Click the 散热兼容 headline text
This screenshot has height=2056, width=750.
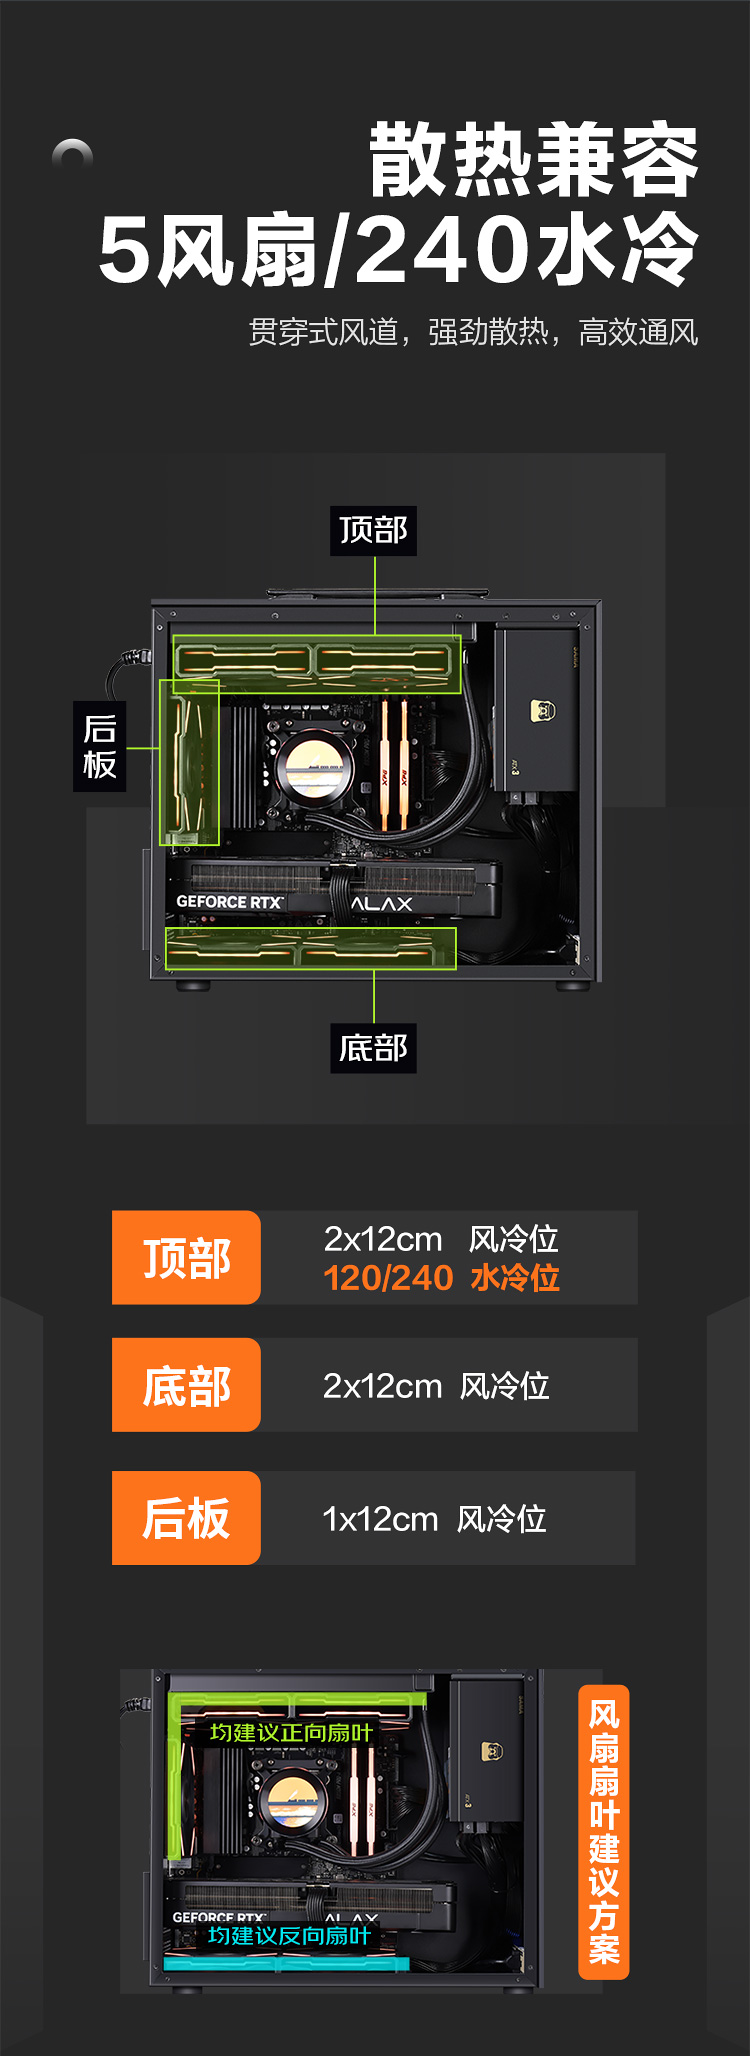click(533, 161)
